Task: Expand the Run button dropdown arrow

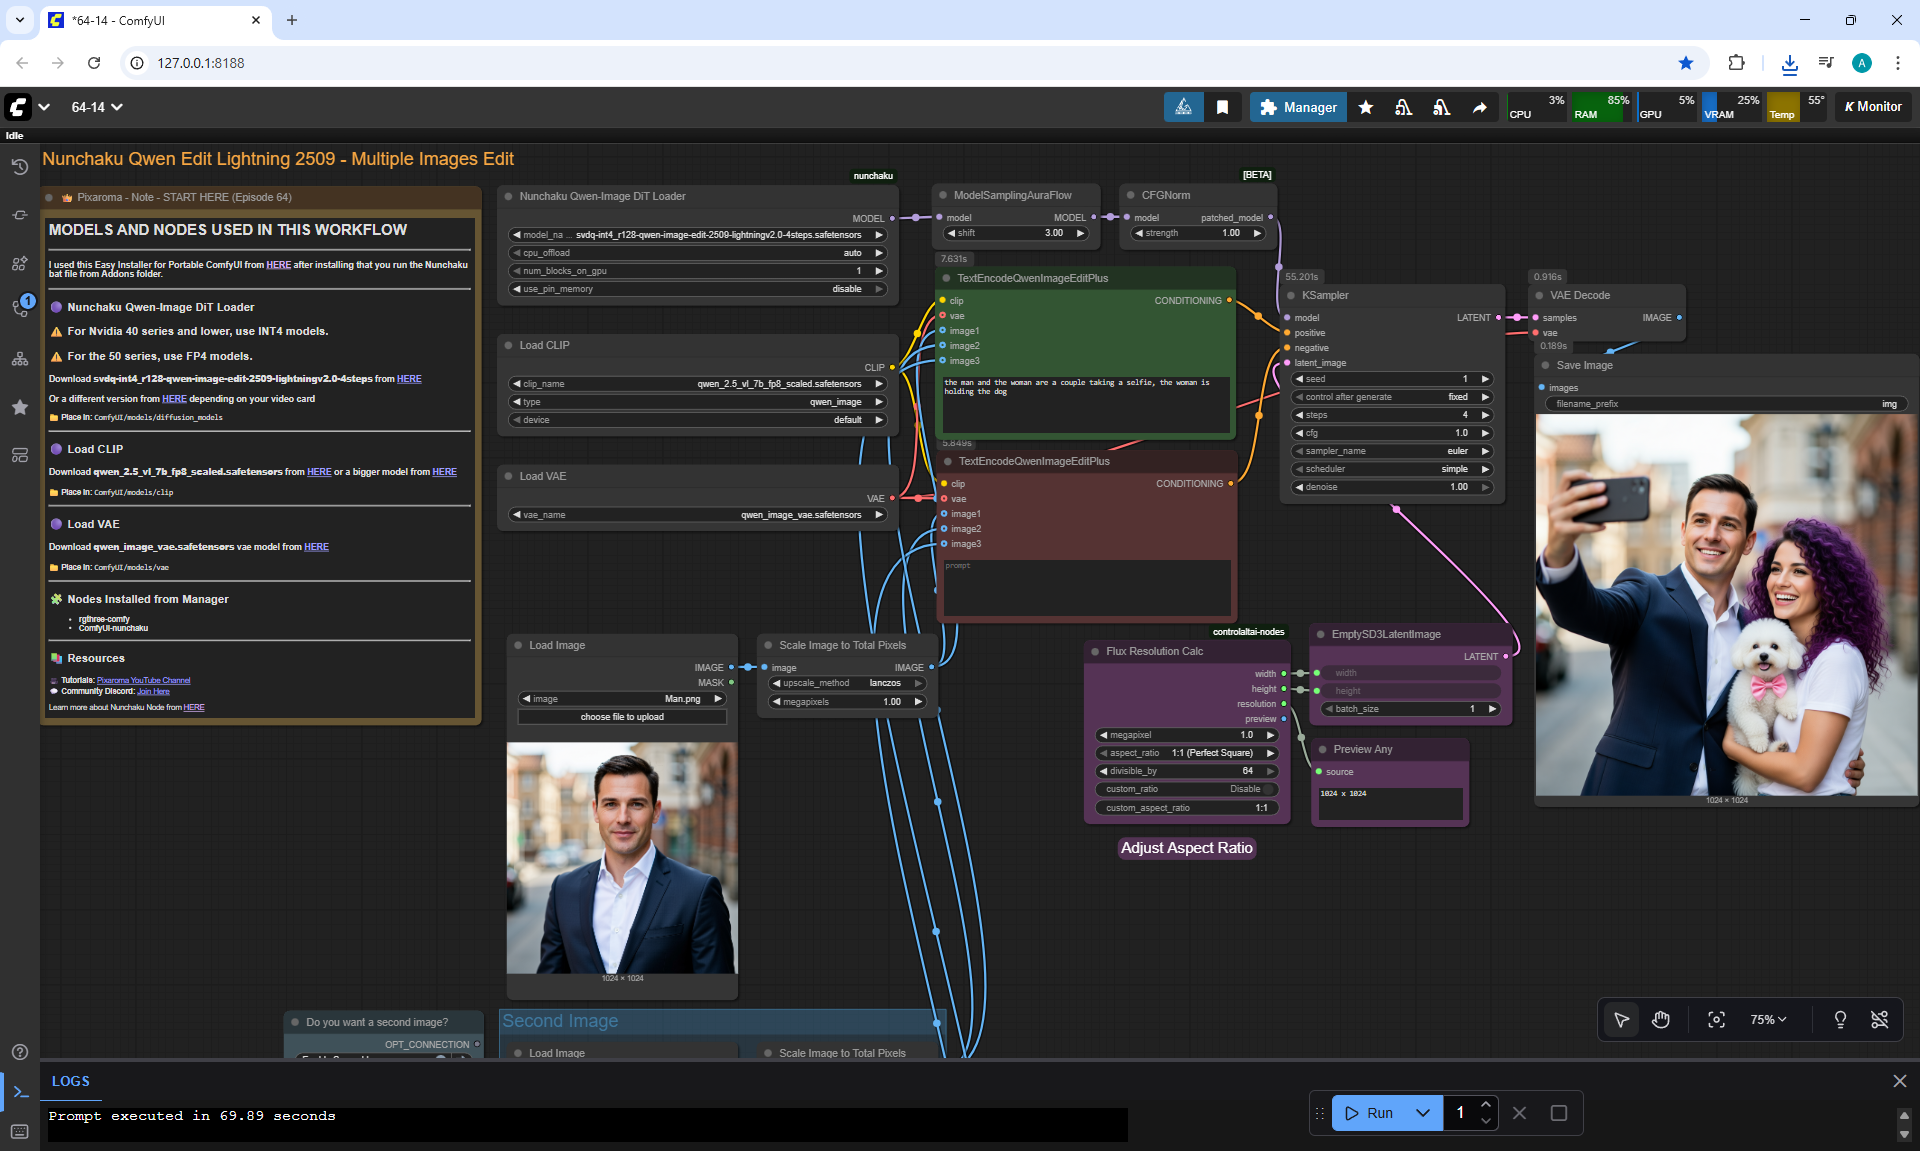Action: [x=1423, y=1113]
